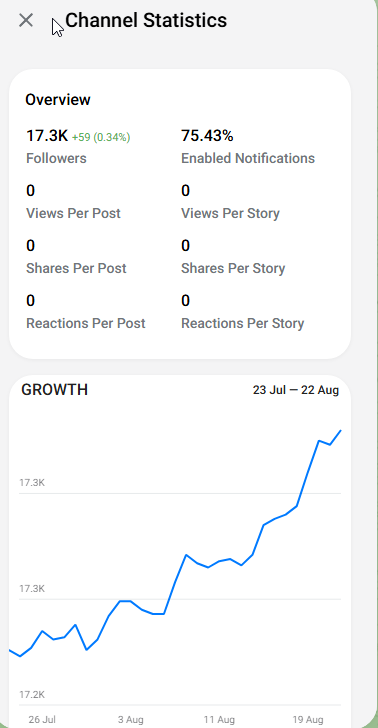Click the +59 (0.34%) growth indicator
This screenshot has width=378, height=728.
pyautogui.click(x=101, y=137)
